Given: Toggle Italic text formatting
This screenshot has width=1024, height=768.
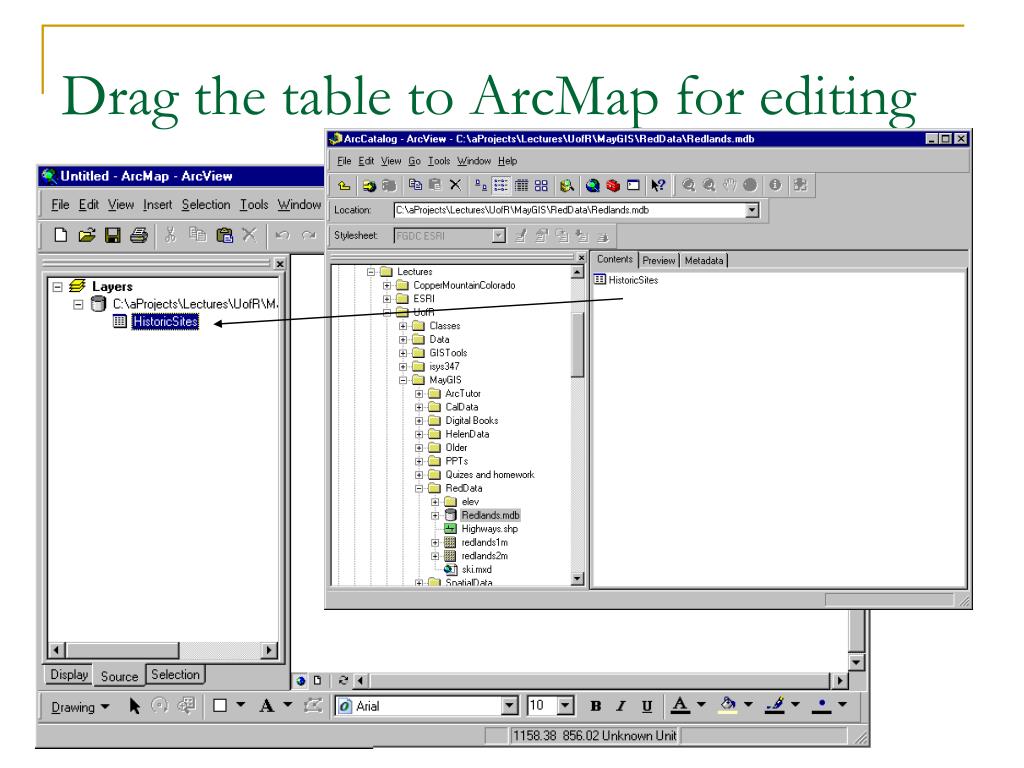Looking at the screenshot, I should (620, 706).
